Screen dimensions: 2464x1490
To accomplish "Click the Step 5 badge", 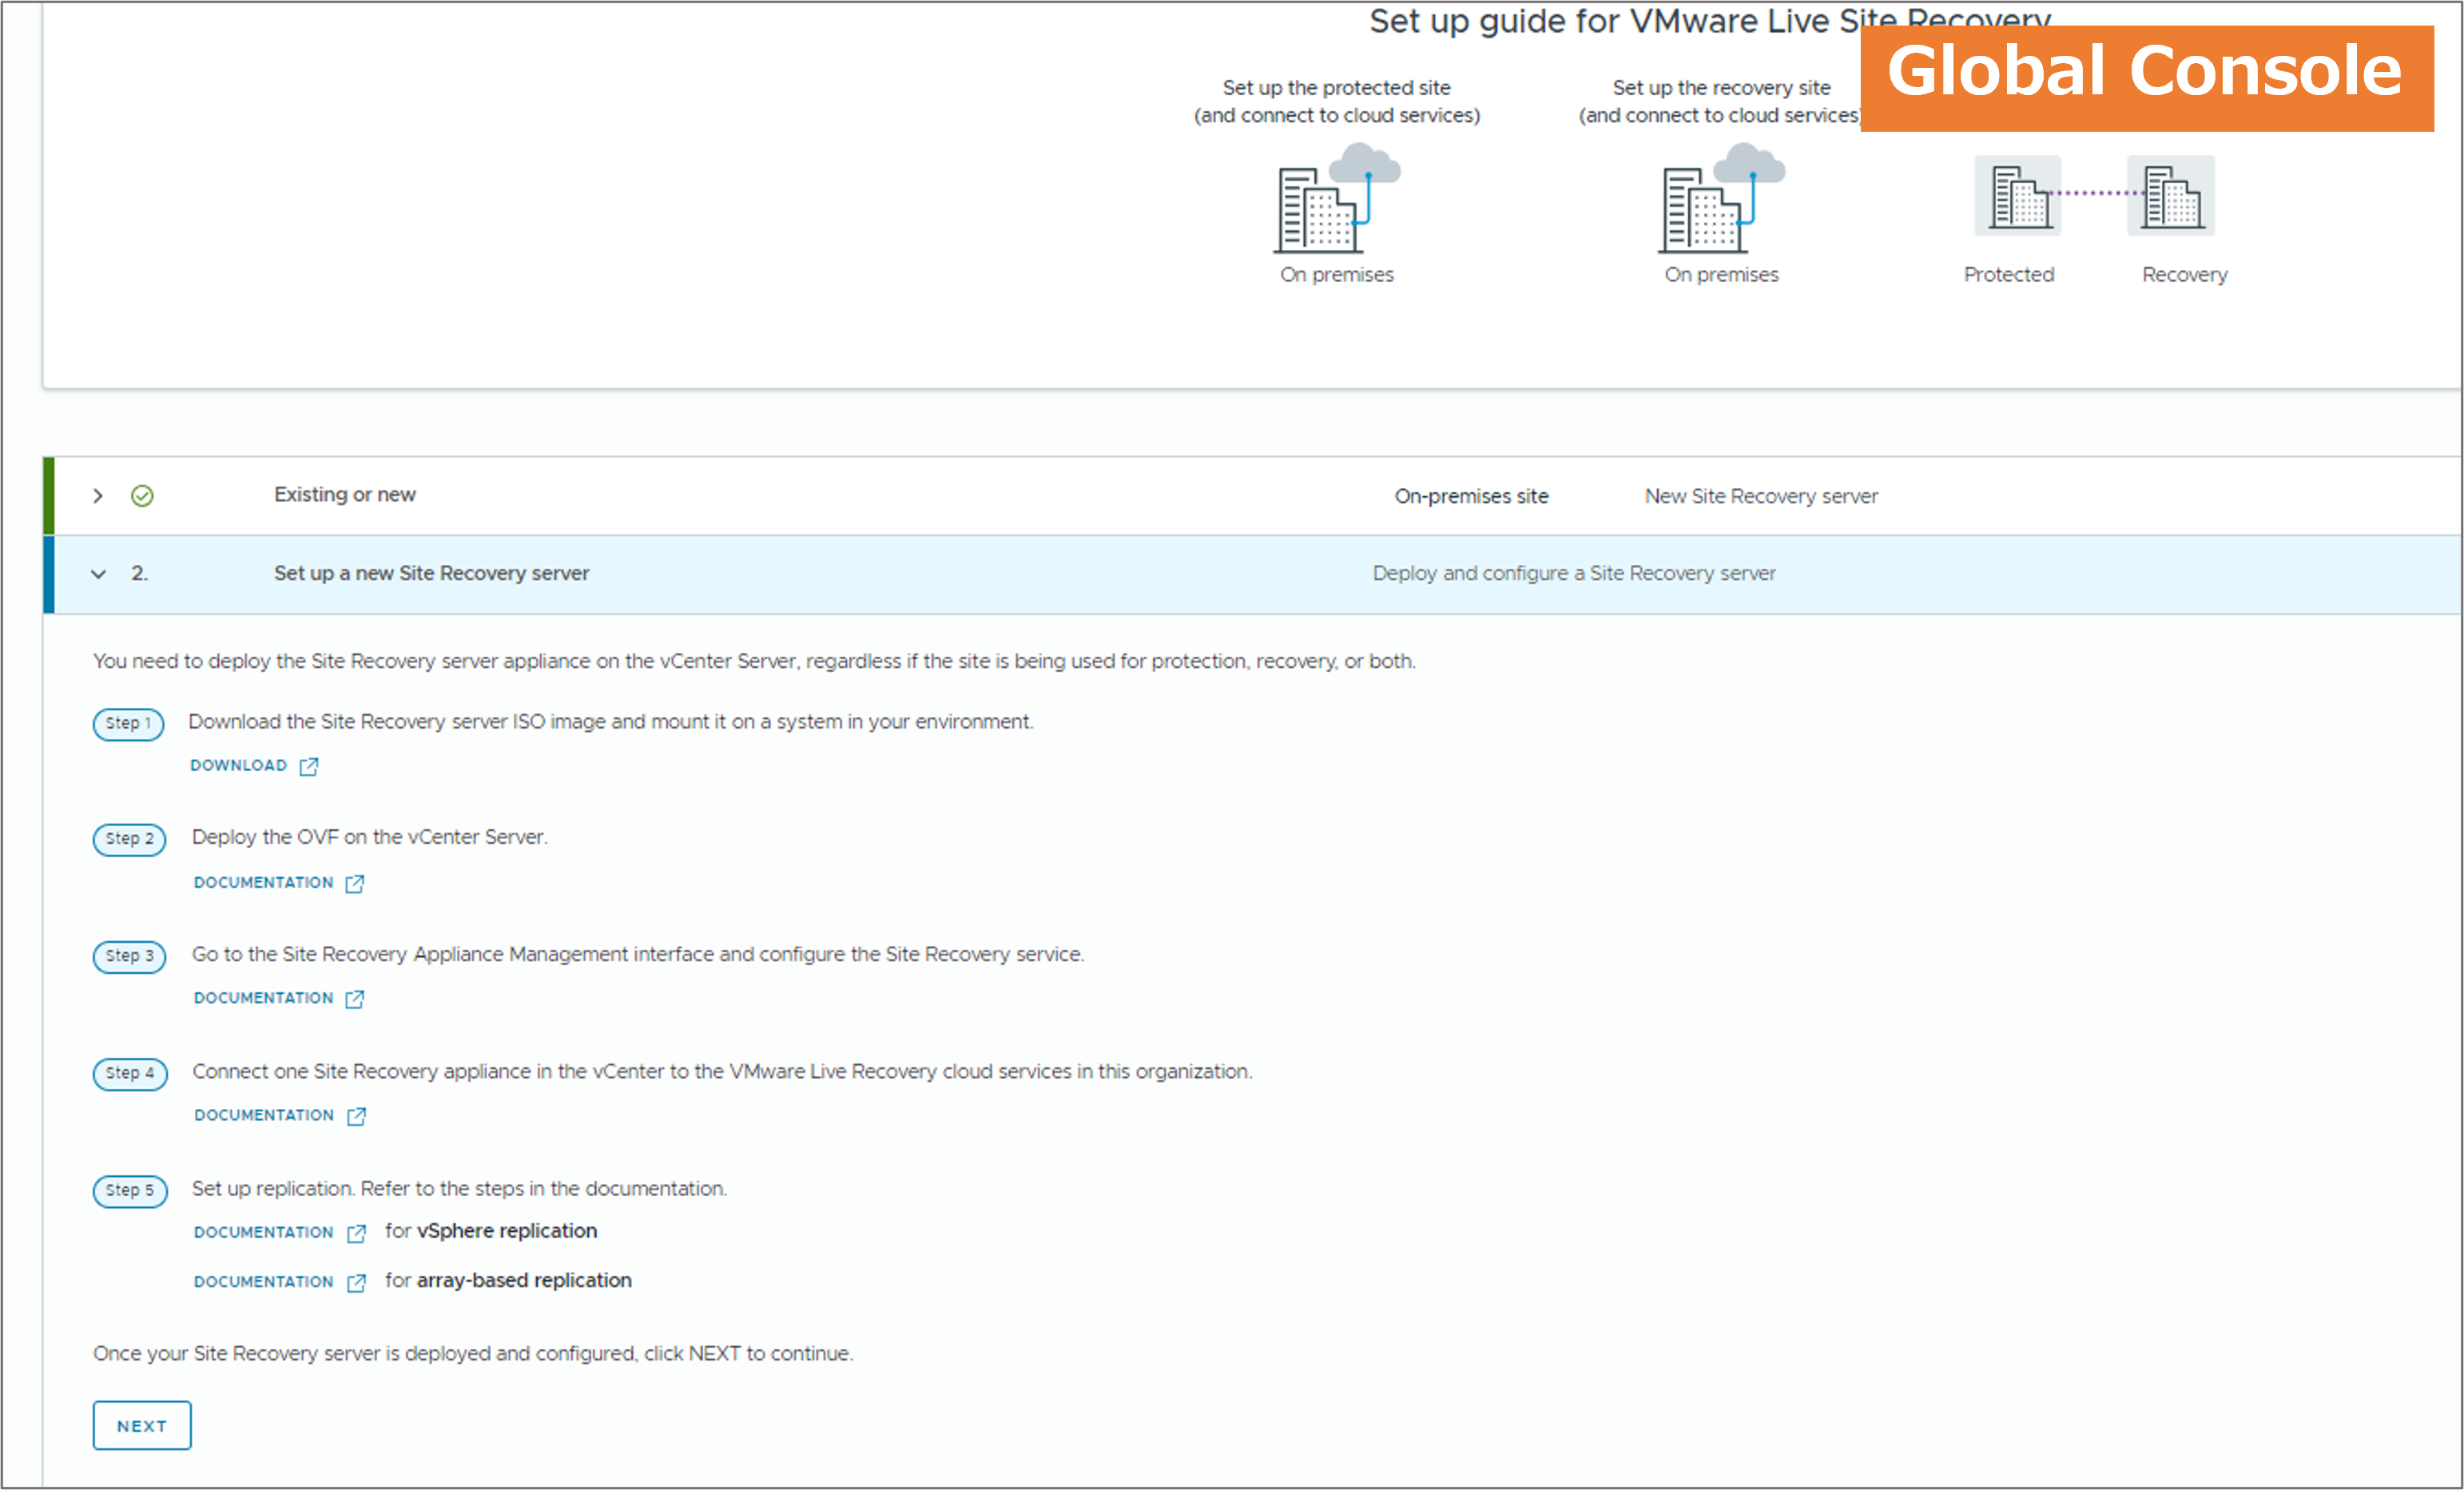I will point(130,1190).
